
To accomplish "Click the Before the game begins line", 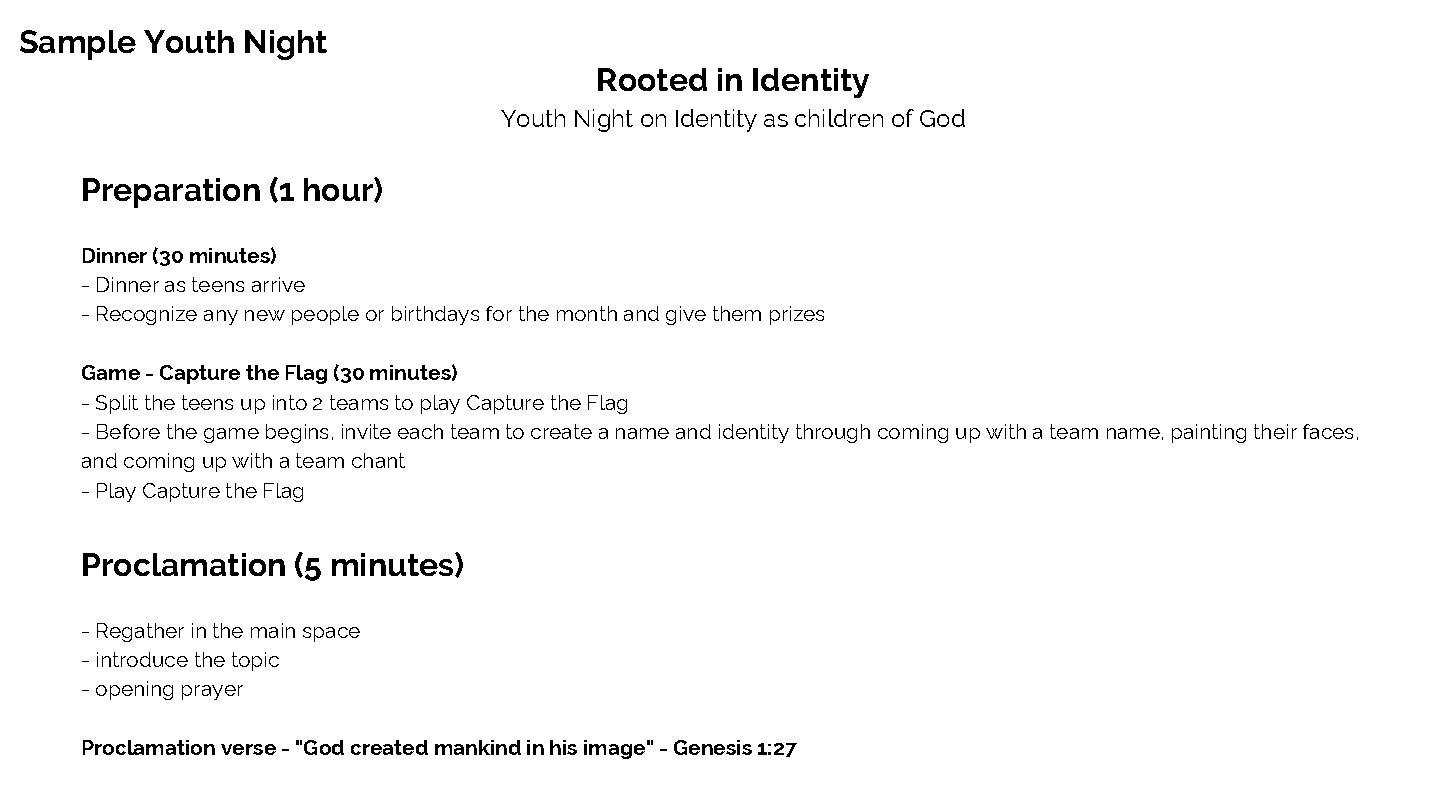I will 720,432.
